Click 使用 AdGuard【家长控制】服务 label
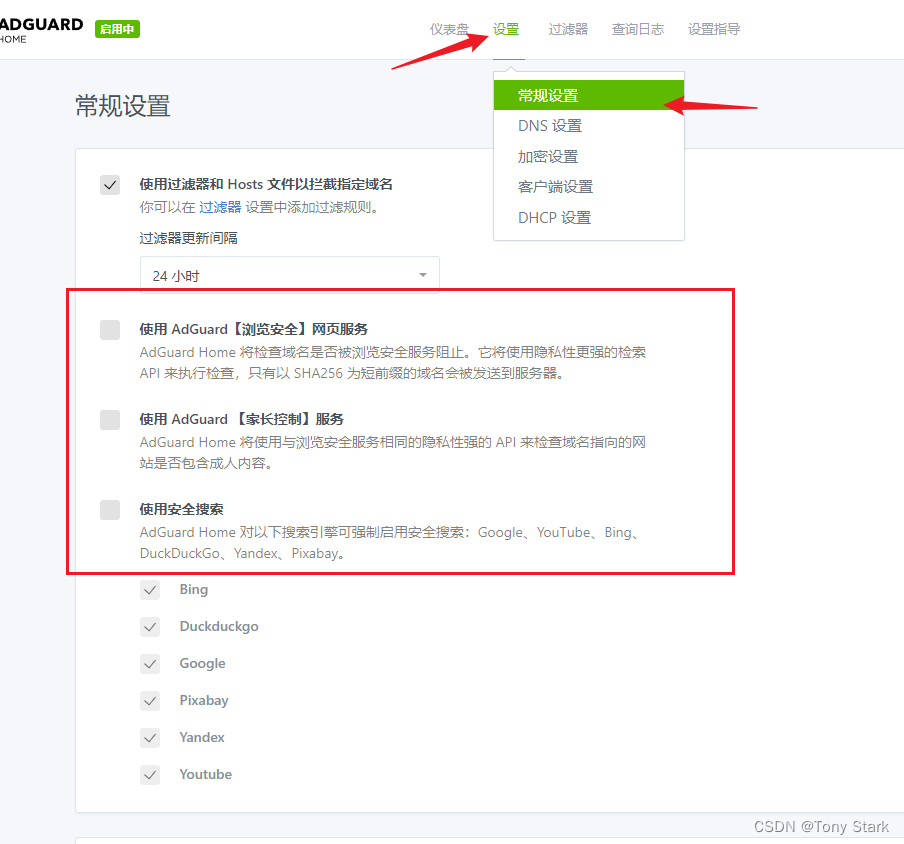904x844 pixels. tap(242, 419)
